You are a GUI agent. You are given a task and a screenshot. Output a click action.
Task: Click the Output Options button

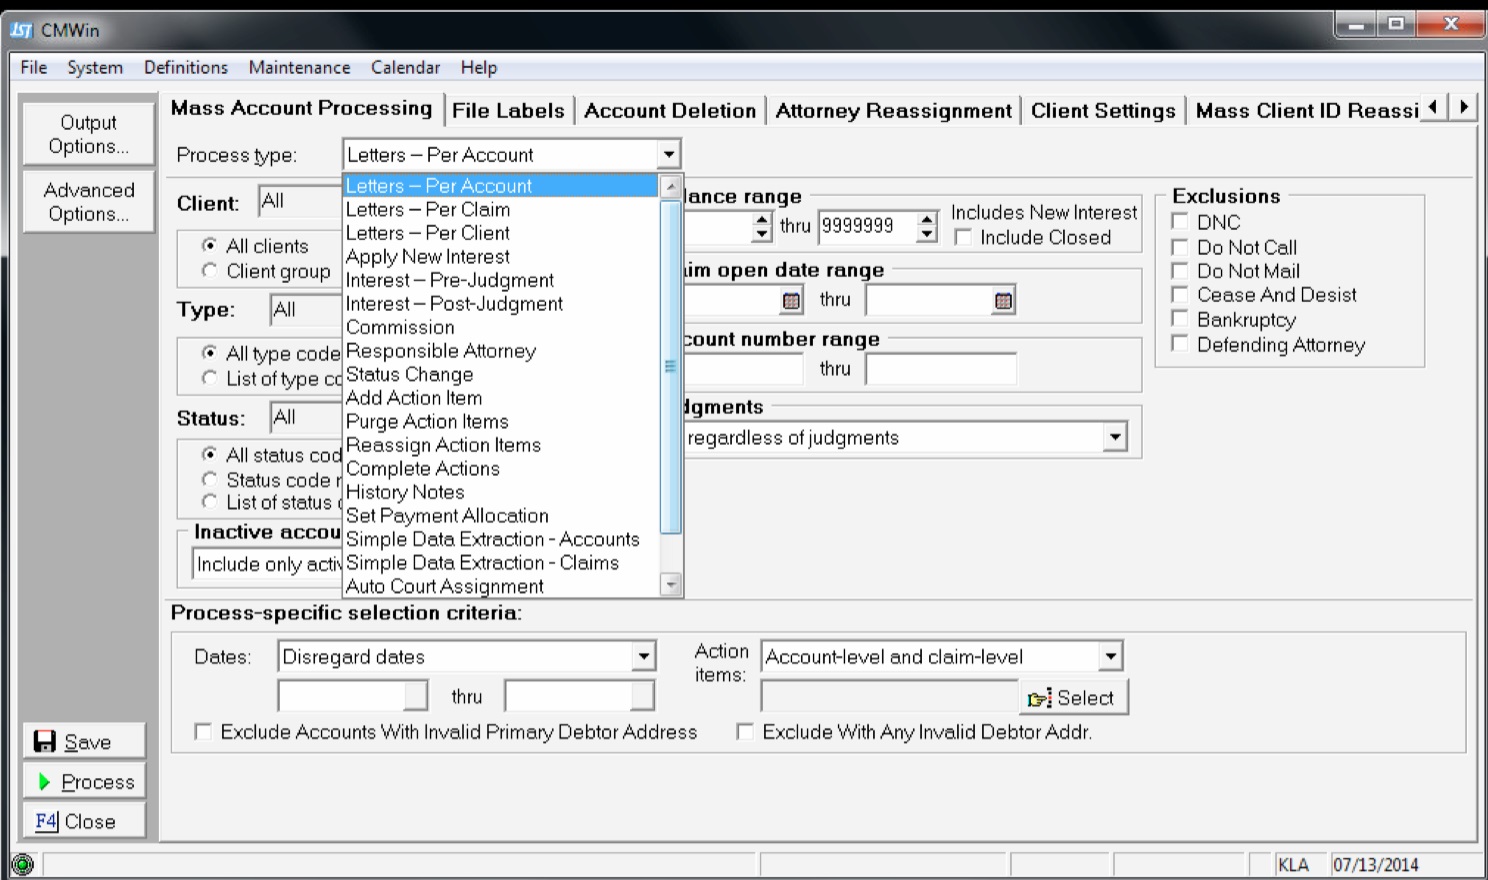point(89,134)
